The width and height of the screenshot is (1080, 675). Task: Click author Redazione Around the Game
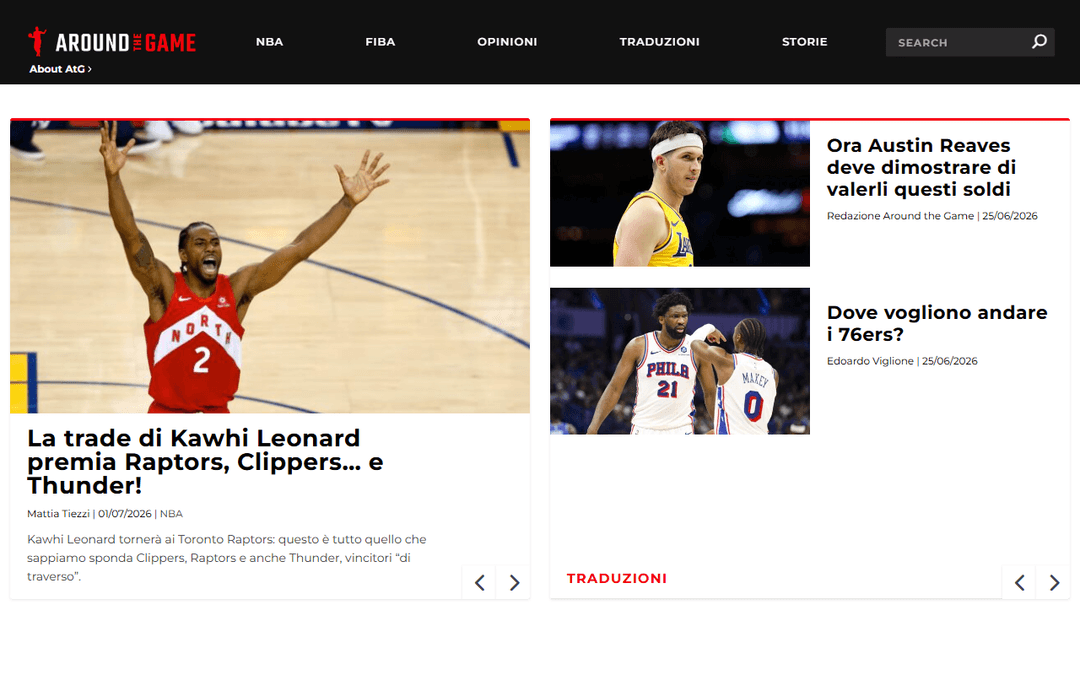(900, 216)
